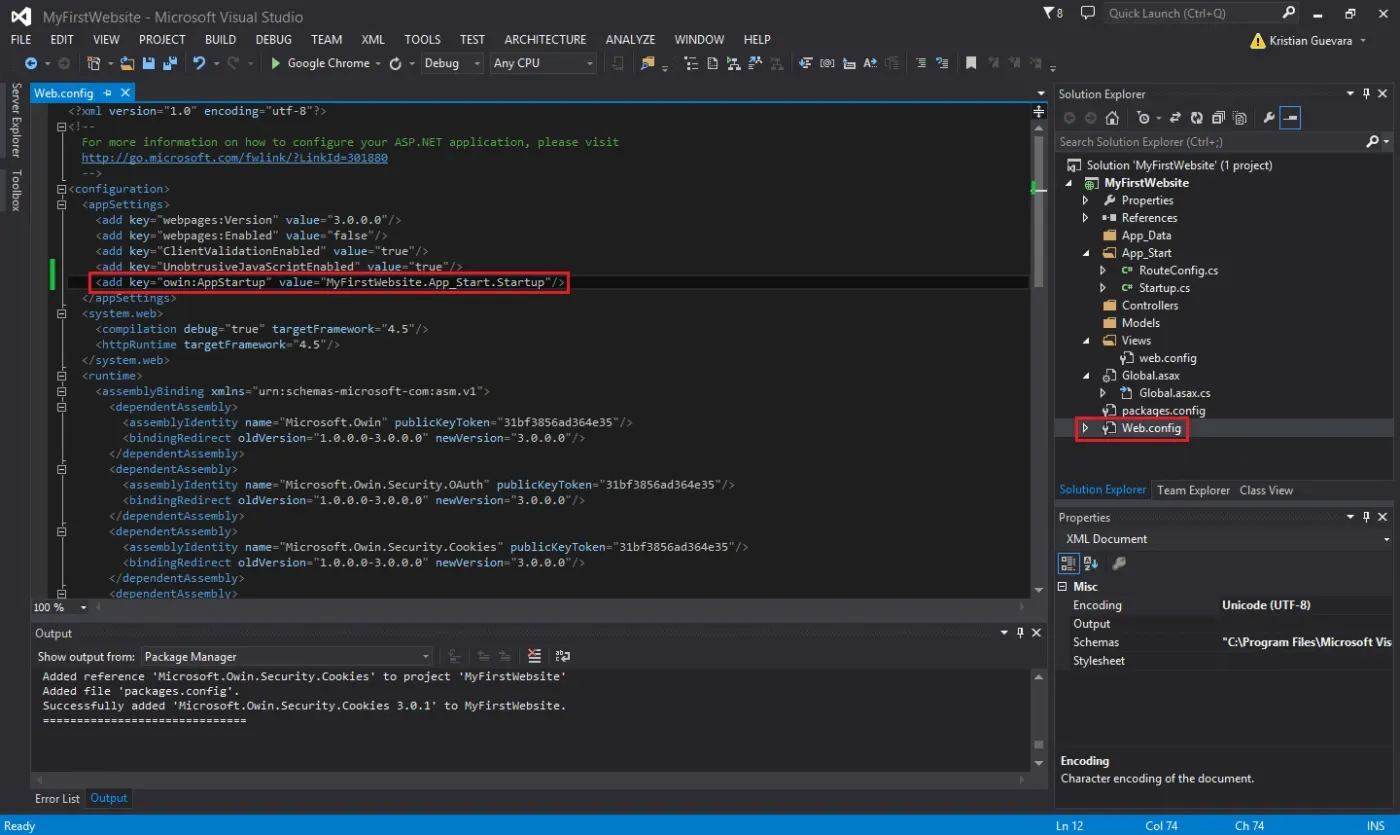Select the Controllers folder
Image resolution: width=1400 pixels, height=835 pixels.
coord(1150,305)
